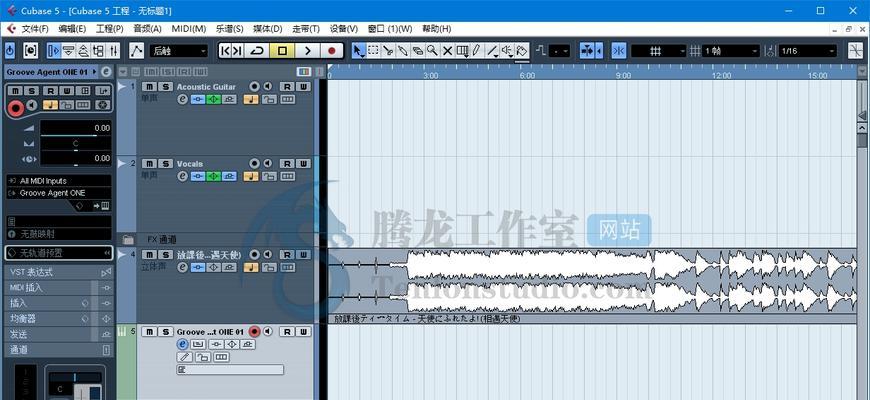The image size is (870, 400).
Task: Click the inspector volume value slider
Action: (x=75, y=128)
